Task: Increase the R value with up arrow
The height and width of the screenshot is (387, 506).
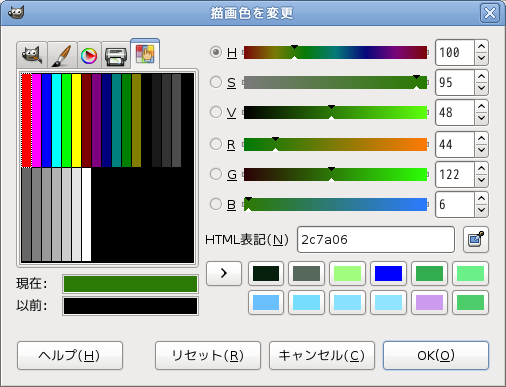Action: pyautogui.click(x=481, y=139)
